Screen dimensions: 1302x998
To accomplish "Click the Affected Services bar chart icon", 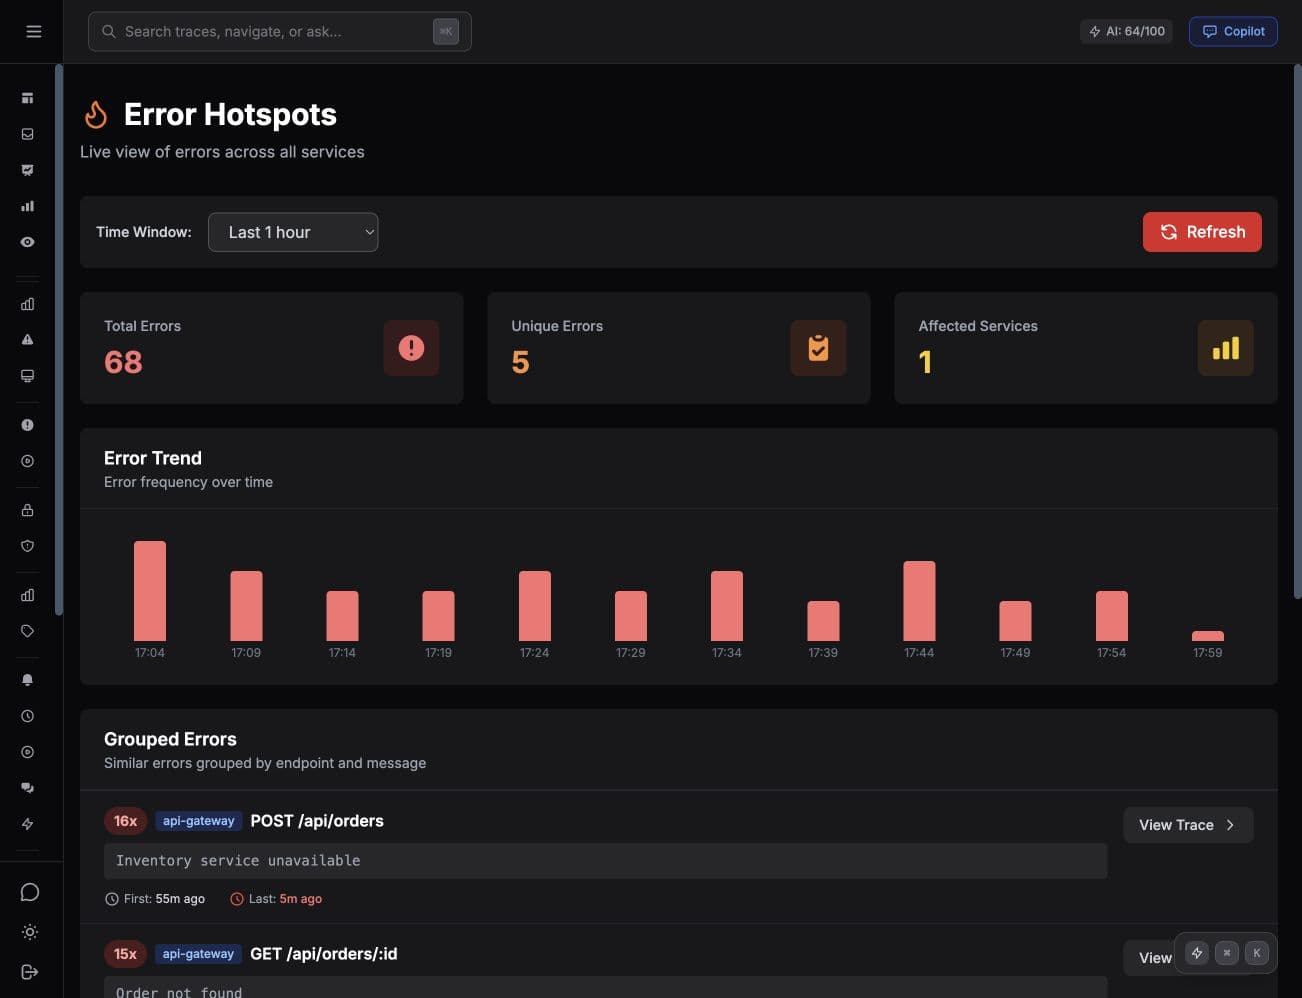I will (x=1225, y=348).
